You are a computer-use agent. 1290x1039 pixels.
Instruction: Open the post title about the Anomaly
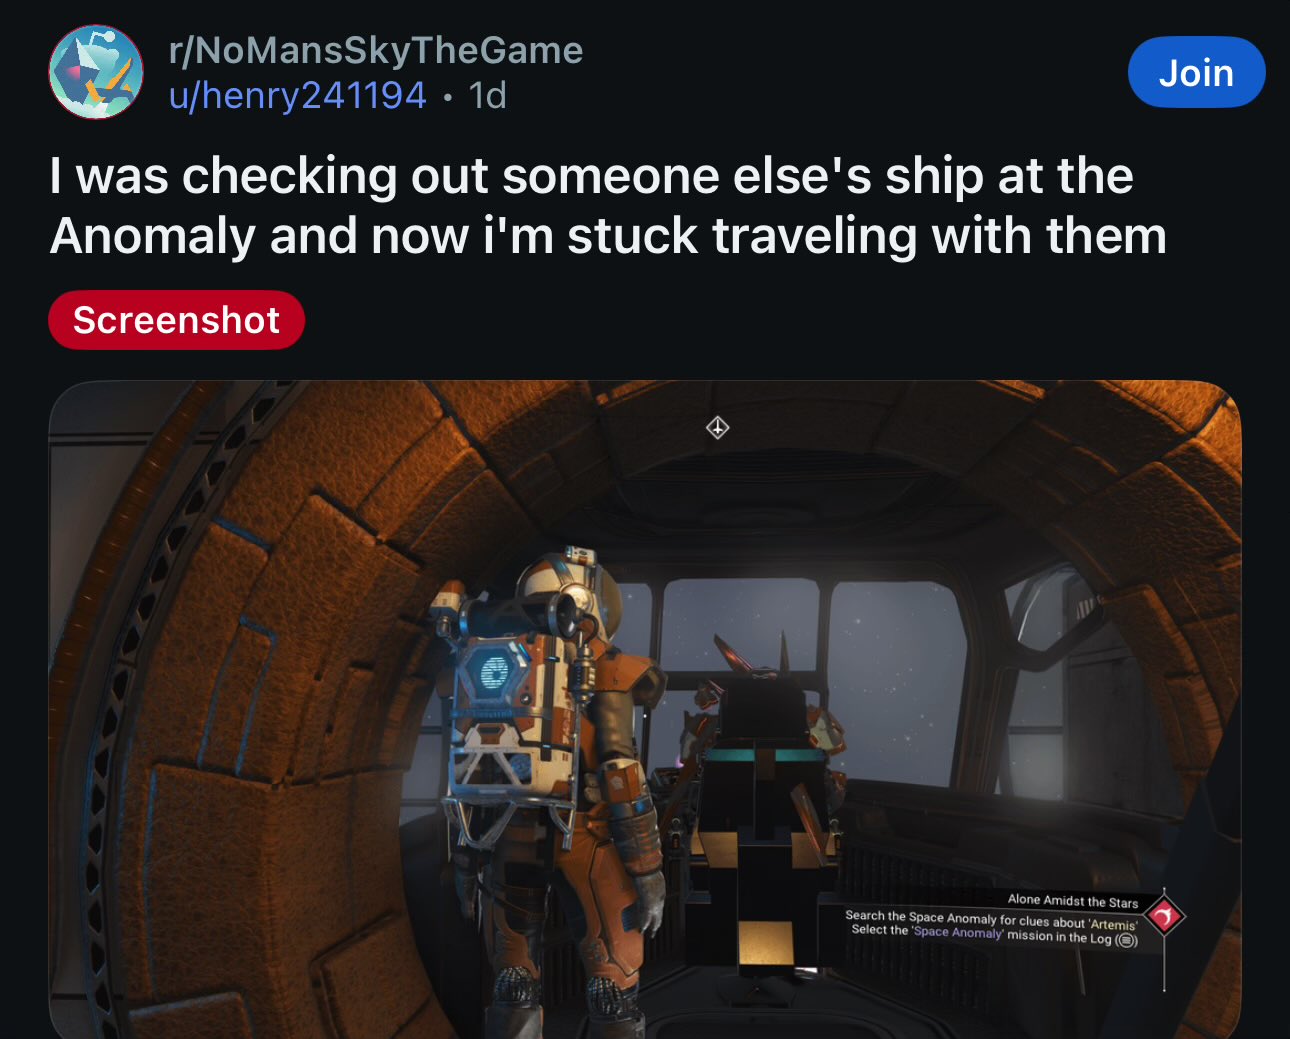pos(608,206)
